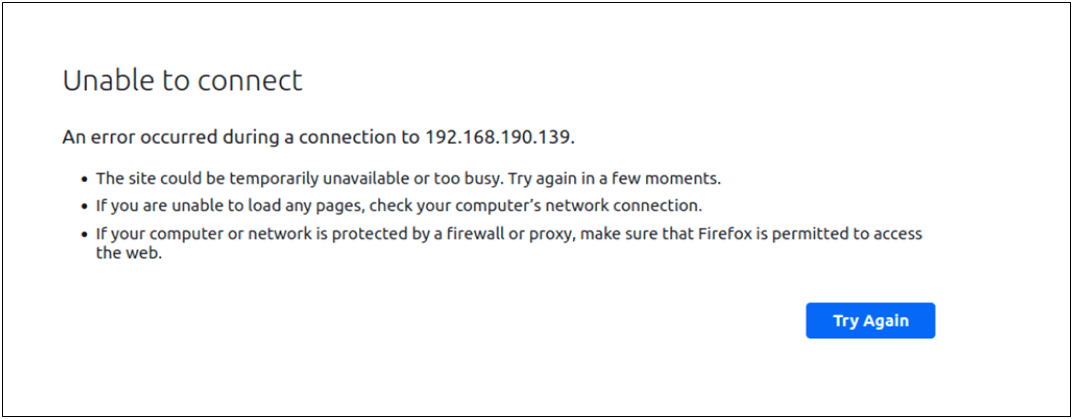The height and width of the screenshot is (419, 1073).
Task: Click "Try again in a few moments" sentence
Action: pos(614,179)
